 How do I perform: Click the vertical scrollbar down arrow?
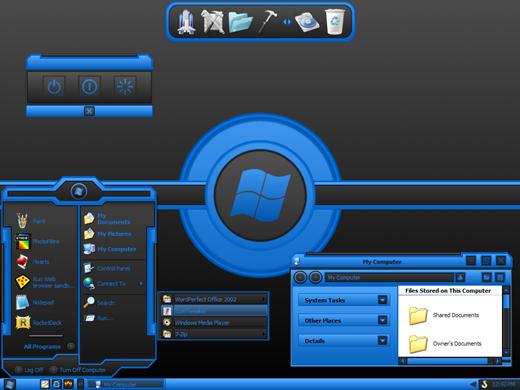point(506,353)
